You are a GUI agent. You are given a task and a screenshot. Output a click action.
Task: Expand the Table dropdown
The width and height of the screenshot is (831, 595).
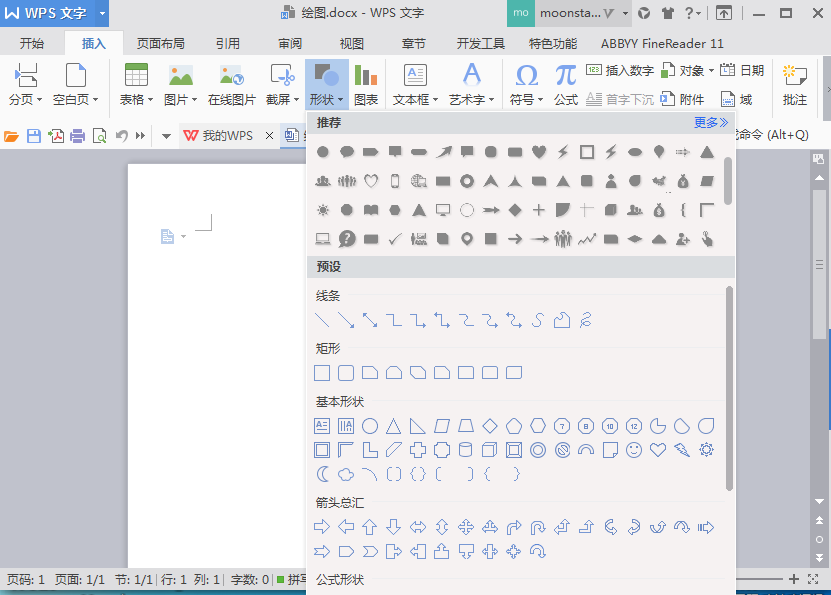pos(136,84)
